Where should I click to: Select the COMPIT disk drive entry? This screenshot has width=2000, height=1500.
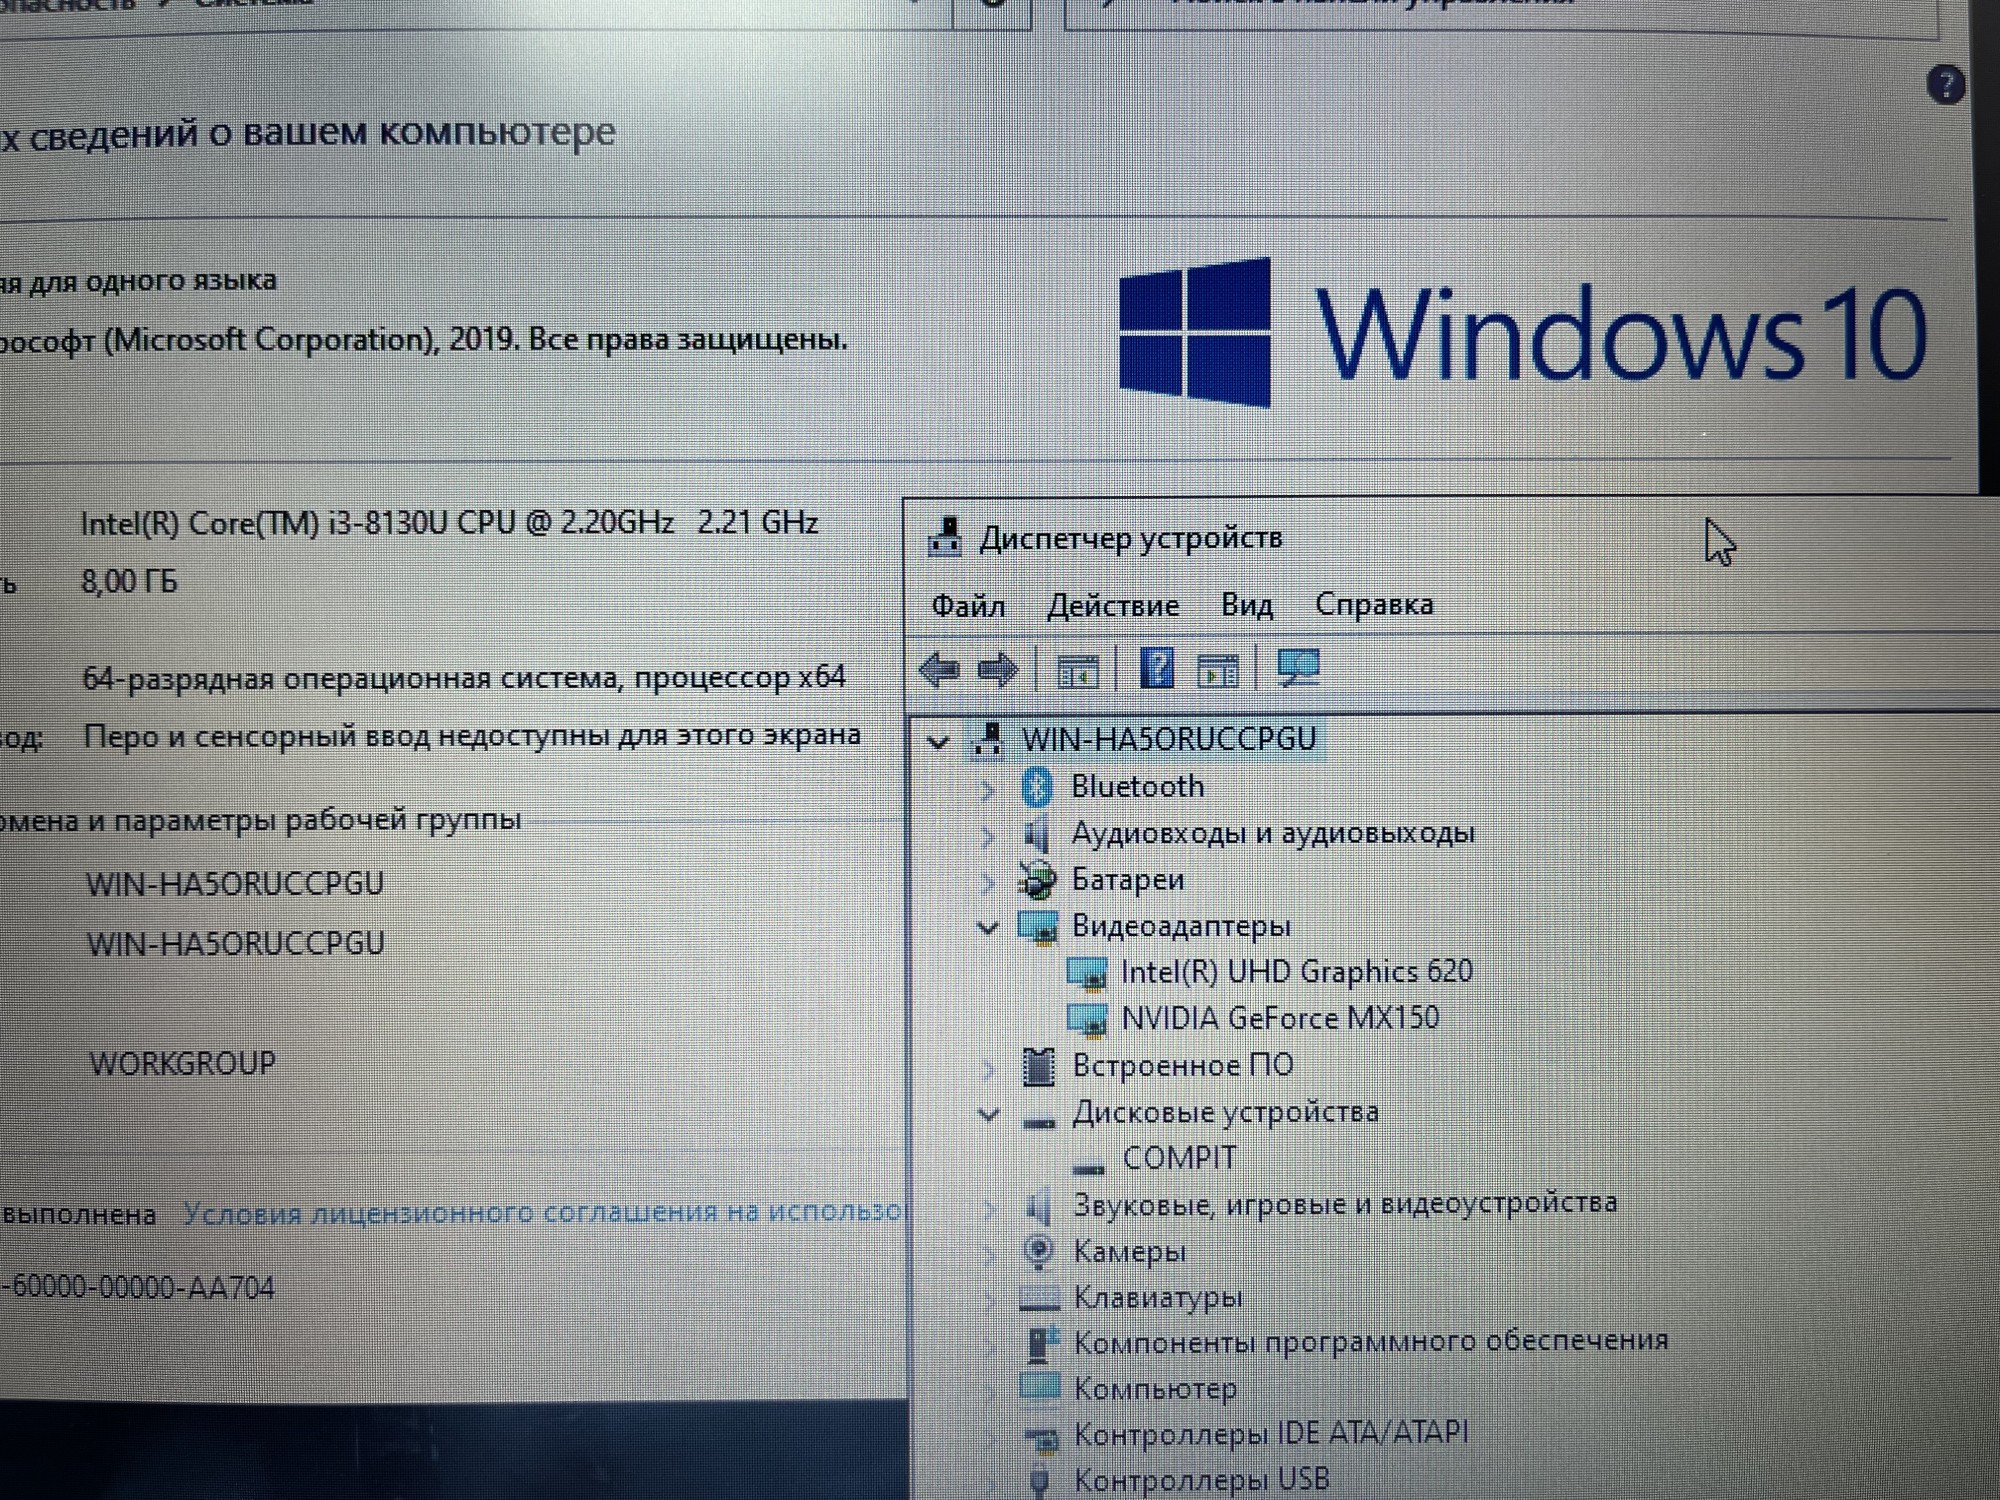pyautogui.click(x=1180, y=1158)
